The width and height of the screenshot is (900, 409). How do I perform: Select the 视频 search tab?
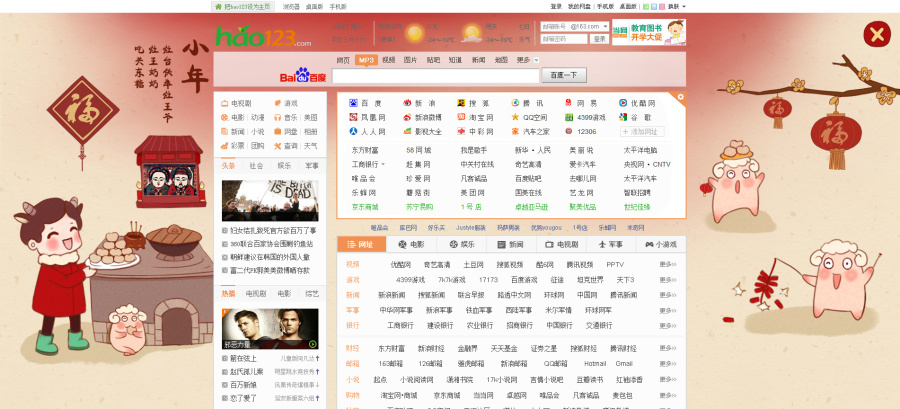[389, 60]
